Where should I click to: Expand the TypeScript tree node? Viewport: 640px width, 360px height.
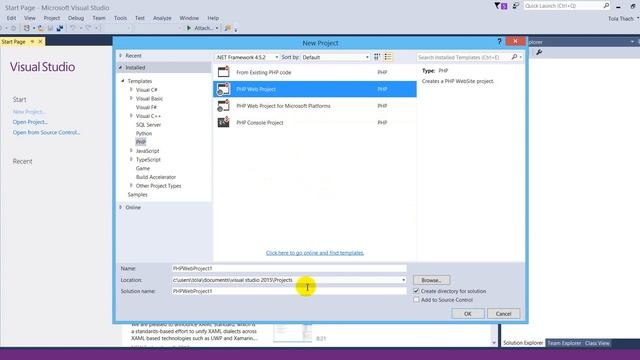(131, 159)
